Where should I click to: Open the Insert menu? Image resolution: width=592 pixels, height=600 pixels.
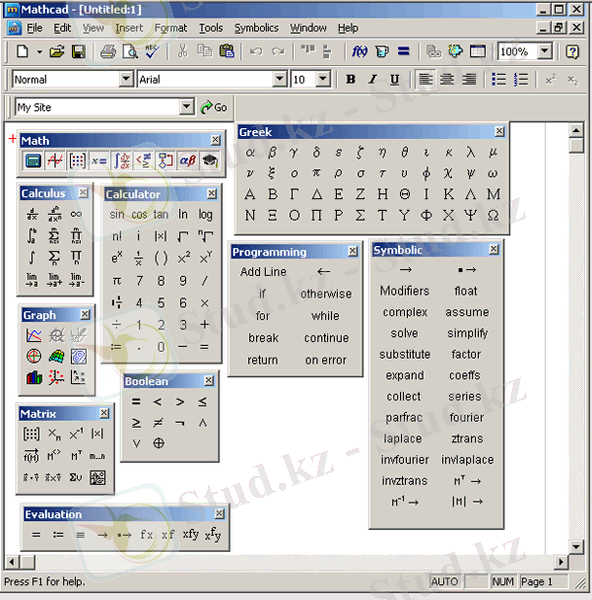coord(129,28)
